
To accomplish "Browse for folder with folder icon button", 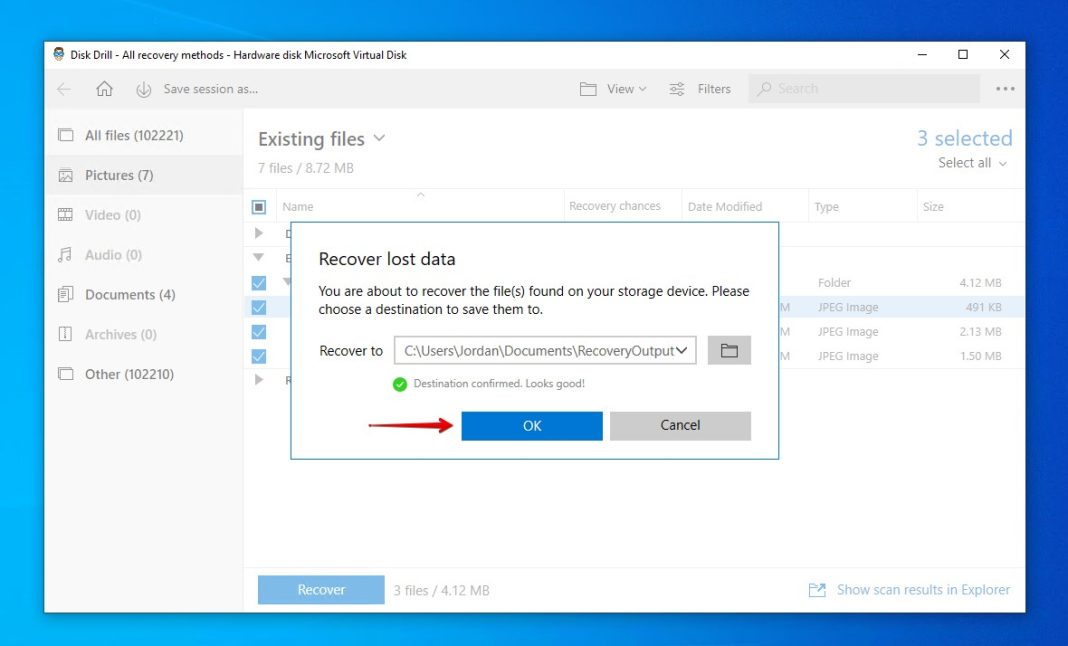I will click(x=729, y=350).
